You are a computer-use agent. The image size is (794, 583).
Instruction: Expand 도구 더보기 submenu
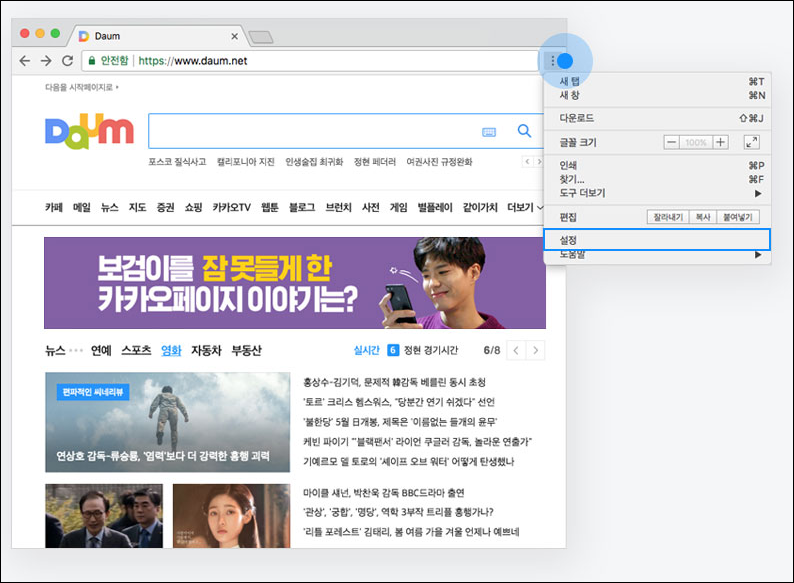[657, 193]
